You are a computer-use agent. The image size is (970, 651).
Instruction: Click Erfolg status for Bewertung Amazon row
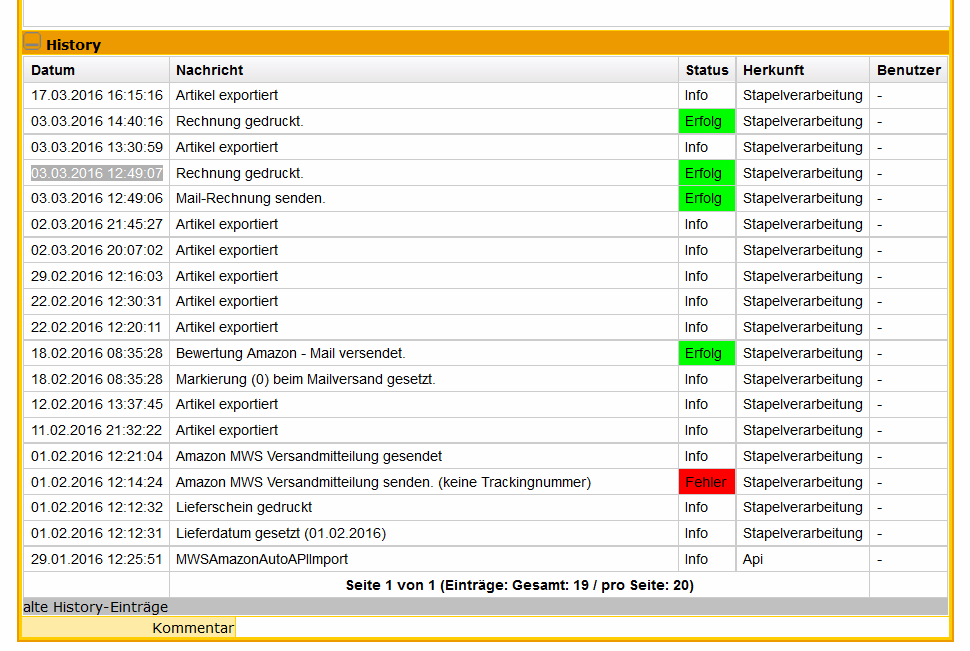pos(706,353)
